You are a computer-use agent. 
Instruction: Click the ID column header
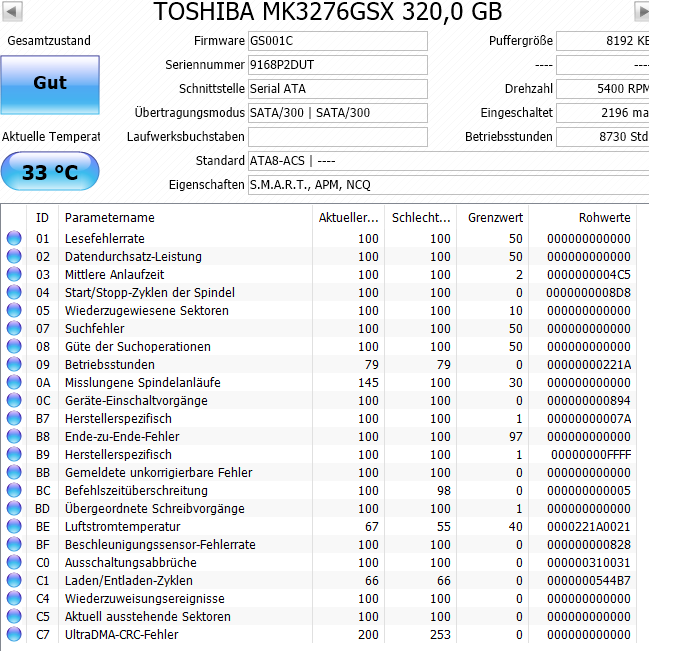(x=42, y=218)
